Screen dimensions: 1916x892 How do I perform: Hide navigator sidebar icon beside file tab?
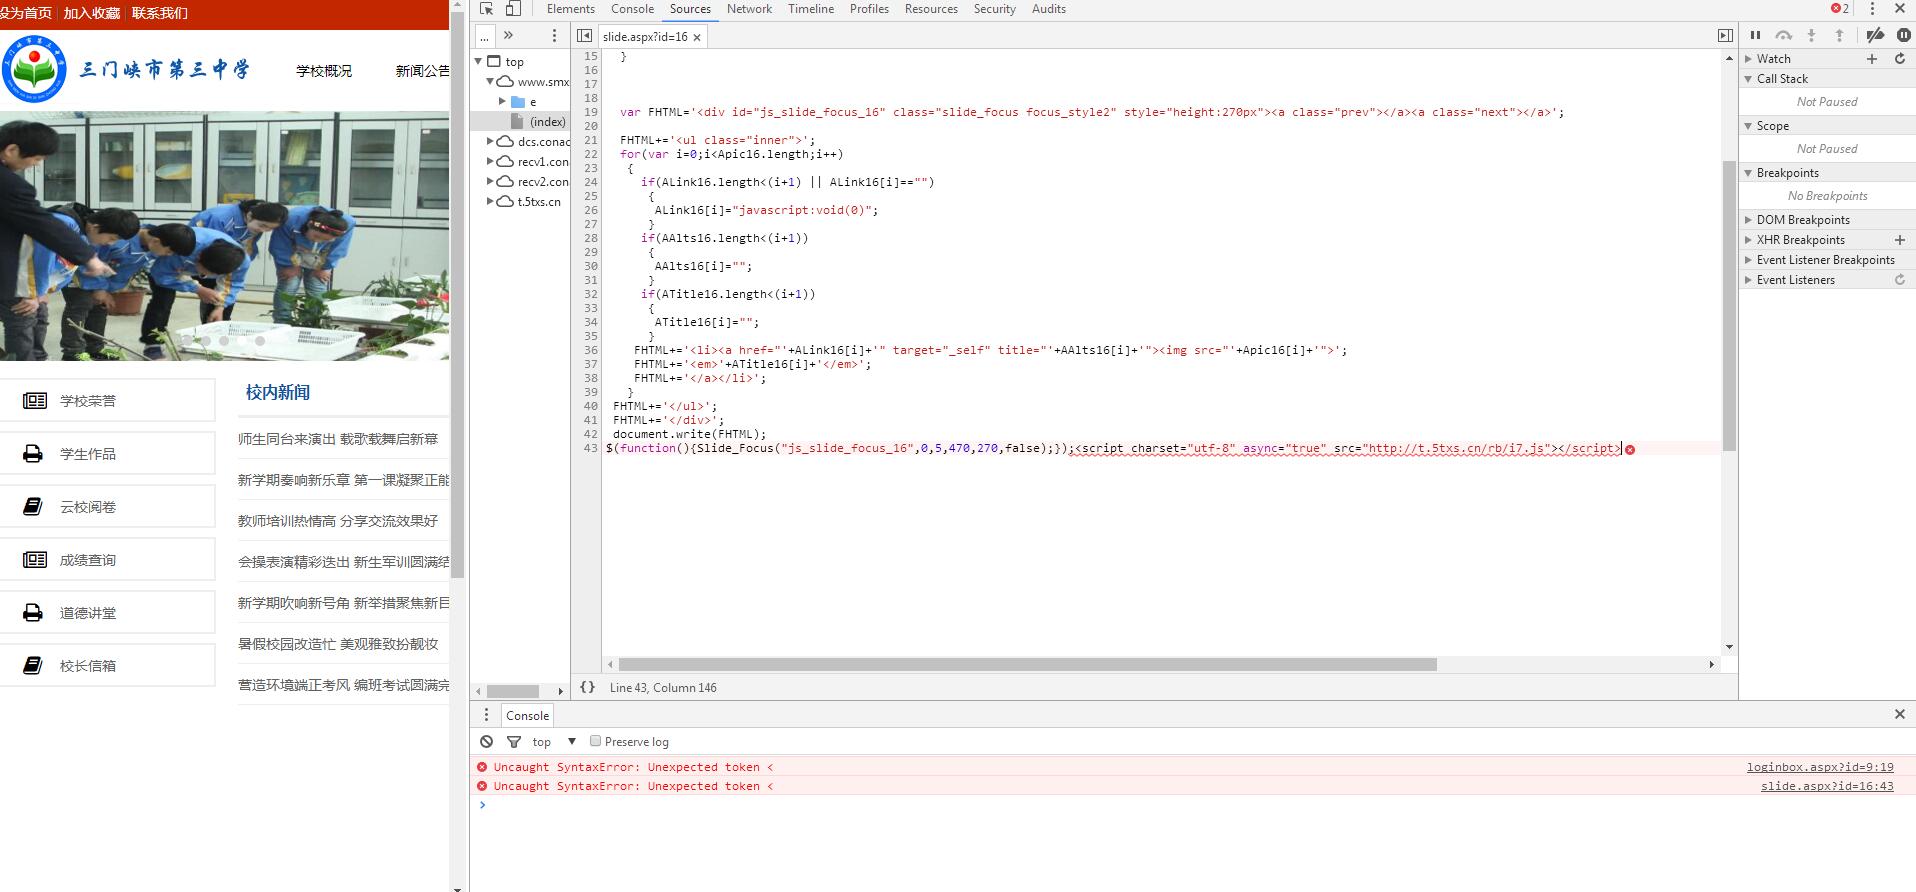(x=585, y=36)
